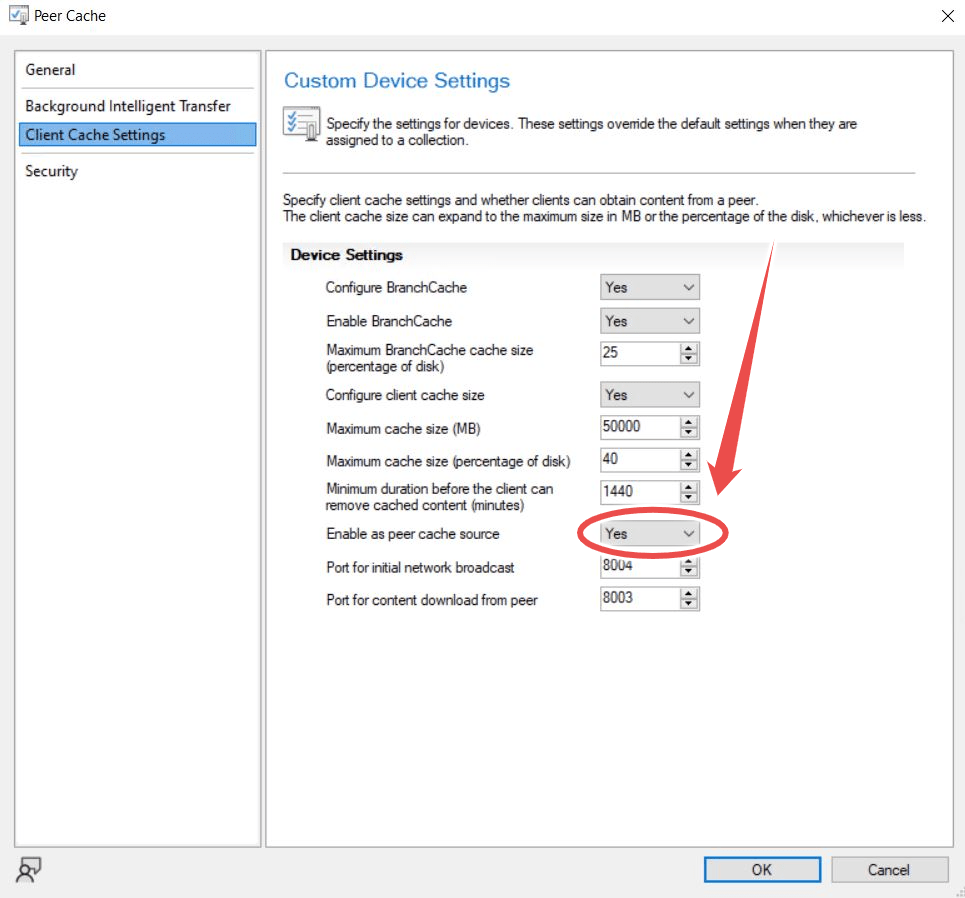Open the Configure client cache size dropdown
This screenshot has height=898, width=965.
click(x=649, y=395)
